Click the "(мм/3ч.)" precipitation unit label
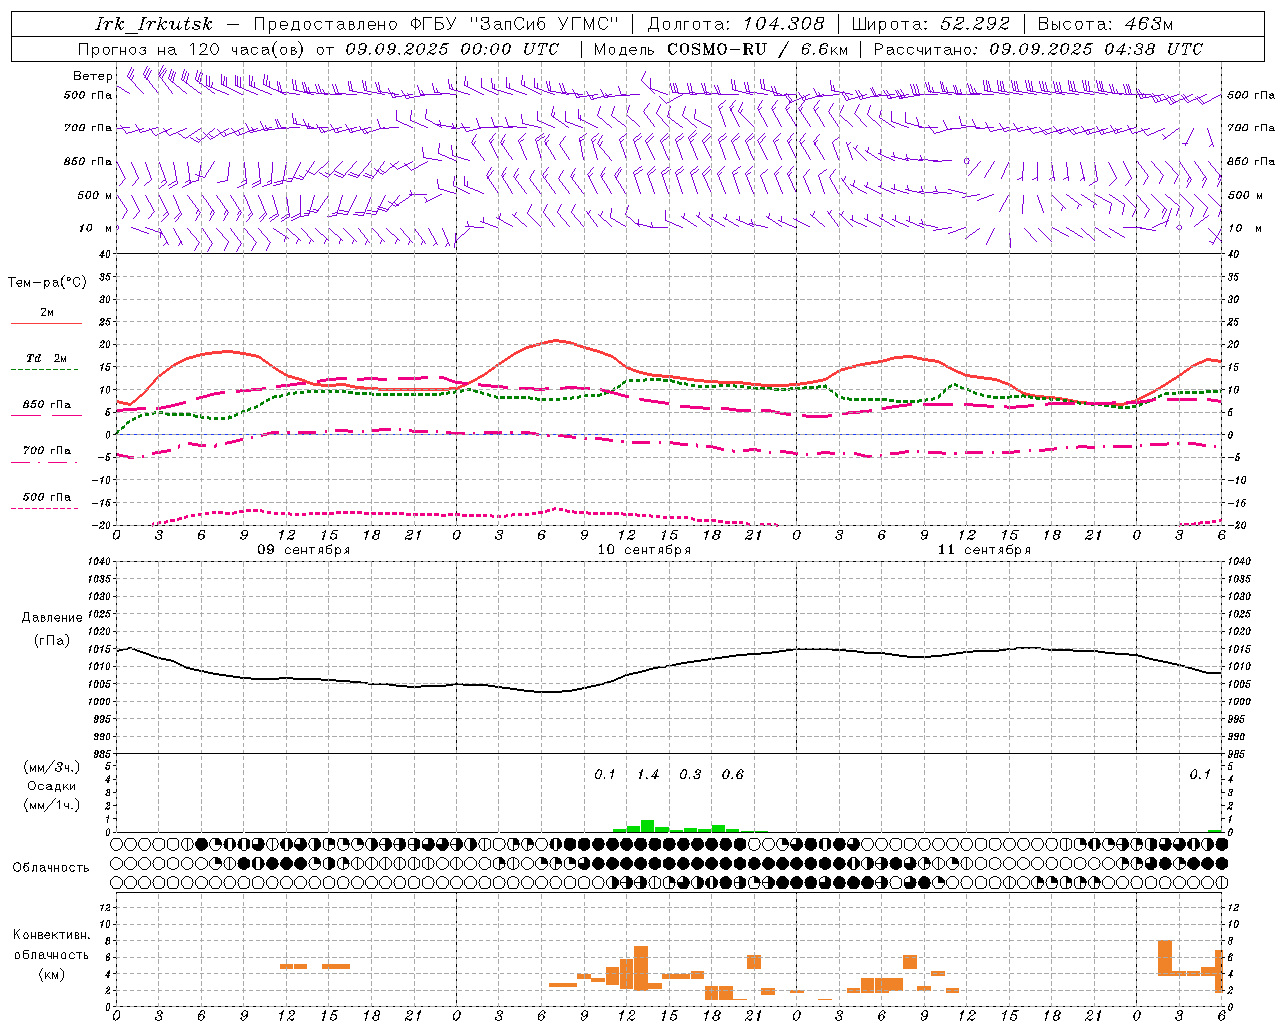Screen dimensions: 1280x1024 tap(52, 767)
